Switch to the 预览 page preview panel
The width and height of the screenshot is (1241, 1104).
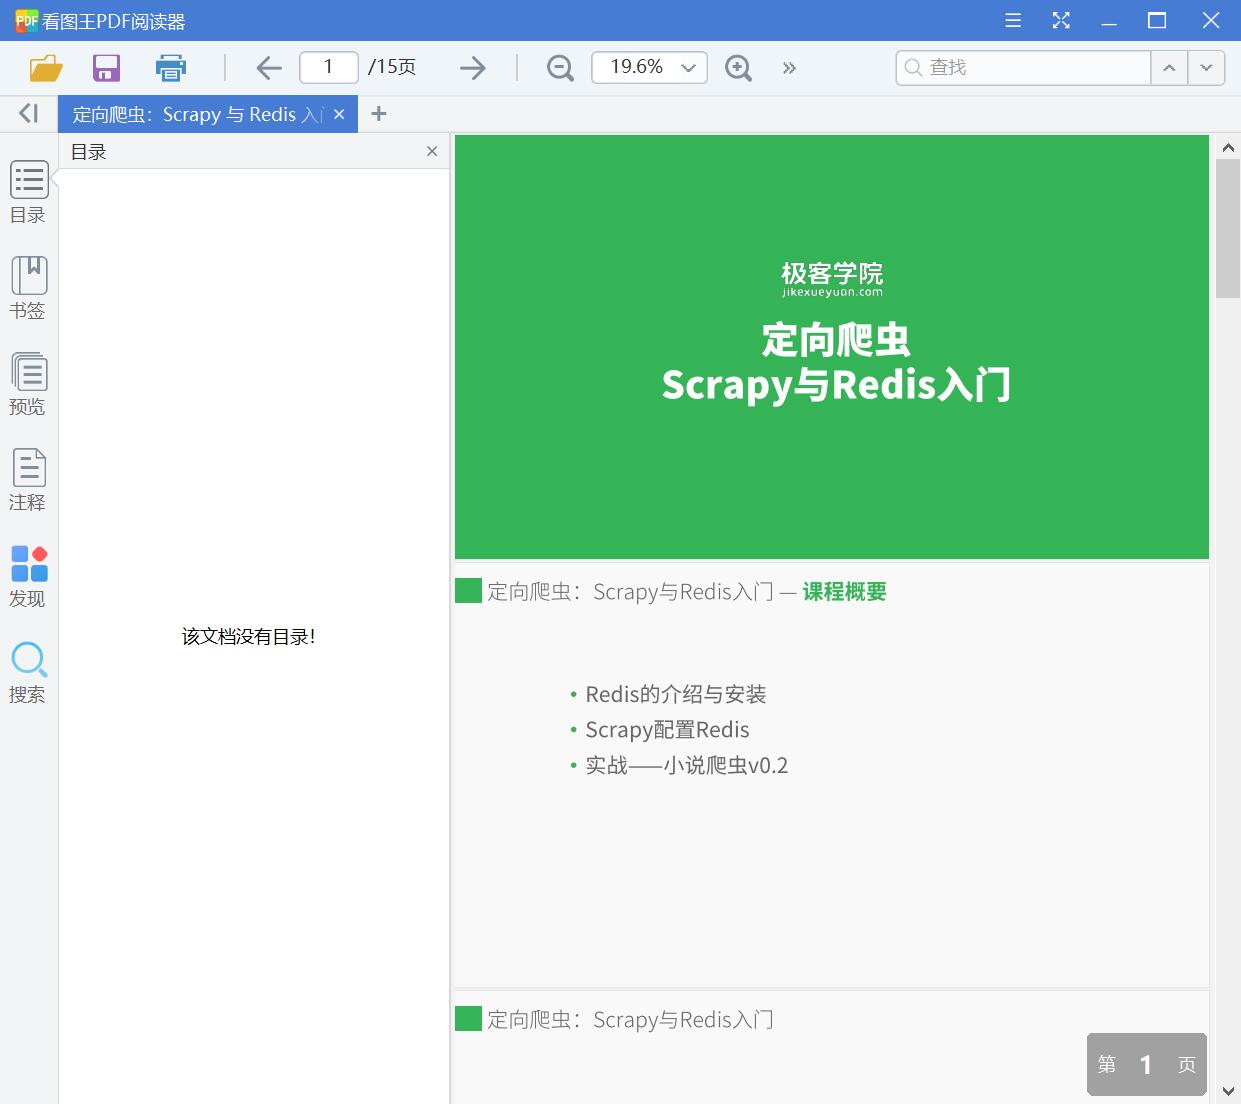(x=28, y=383)
